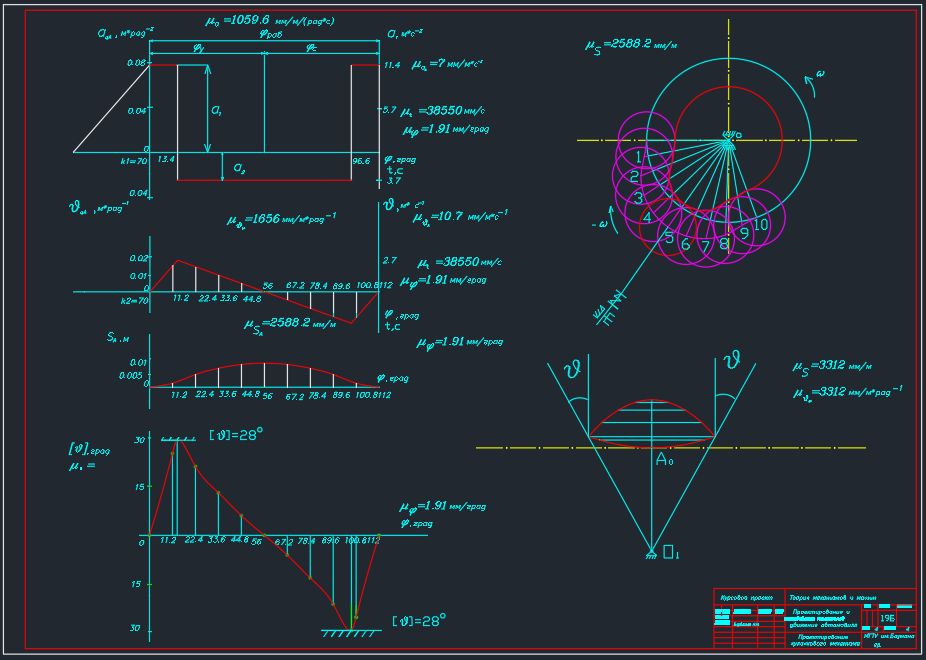
Task: Pick the k1=70 label
Action: 134,161
